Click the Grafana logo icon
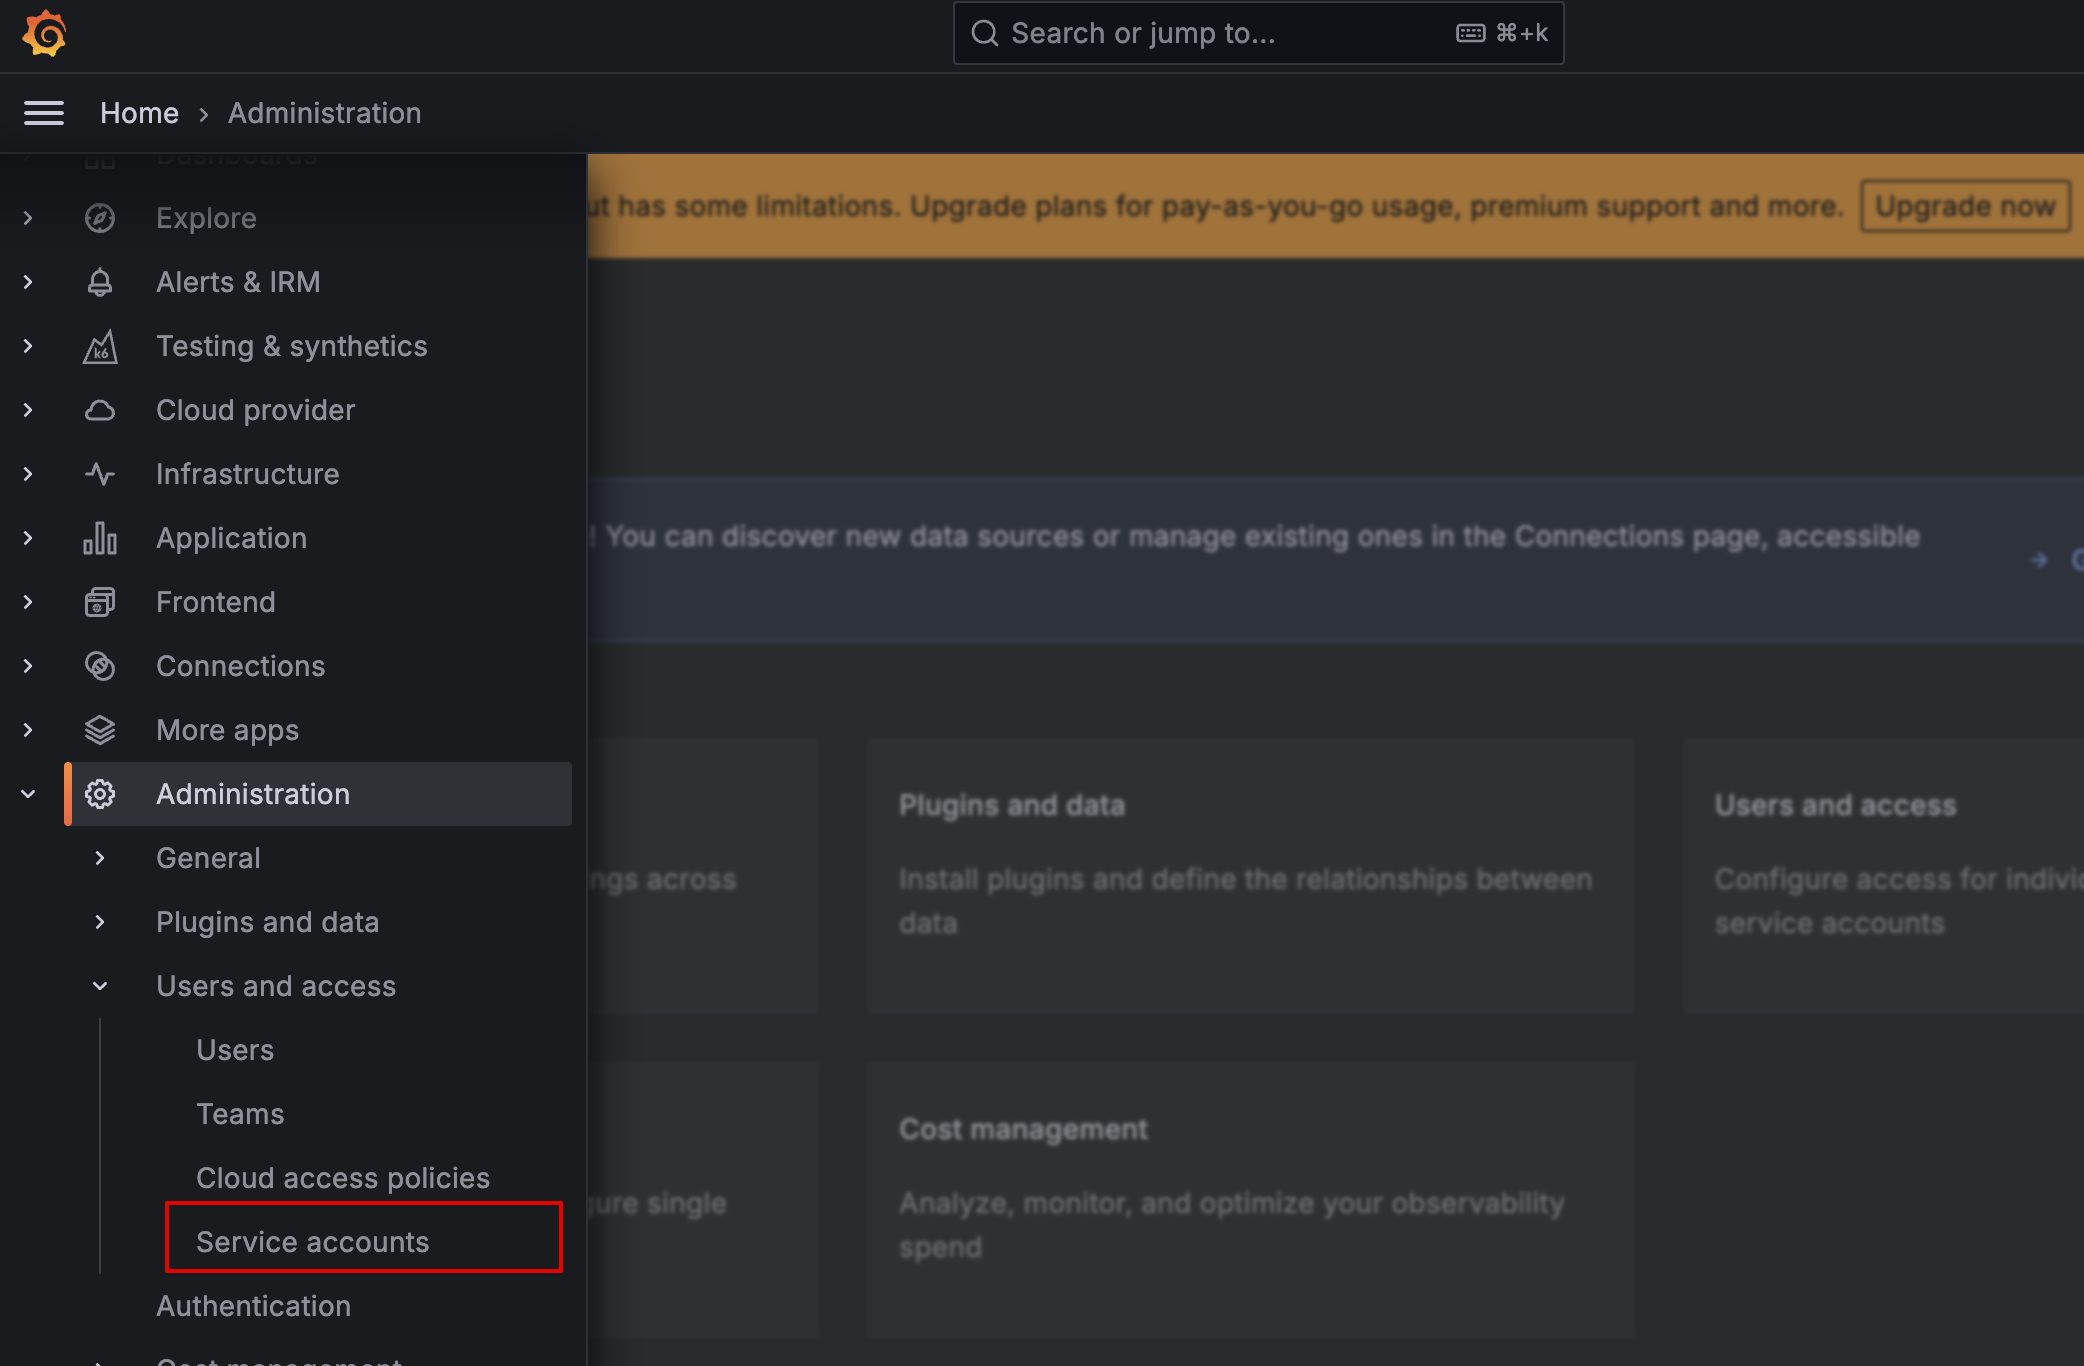Screen dimensions: 2084x1366 pyautogui.click(x=44, y=34)
